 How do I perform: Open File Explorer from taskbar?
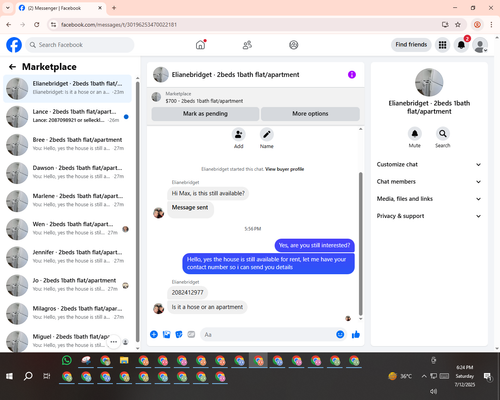pyautogui.click(x=124, y=360)
